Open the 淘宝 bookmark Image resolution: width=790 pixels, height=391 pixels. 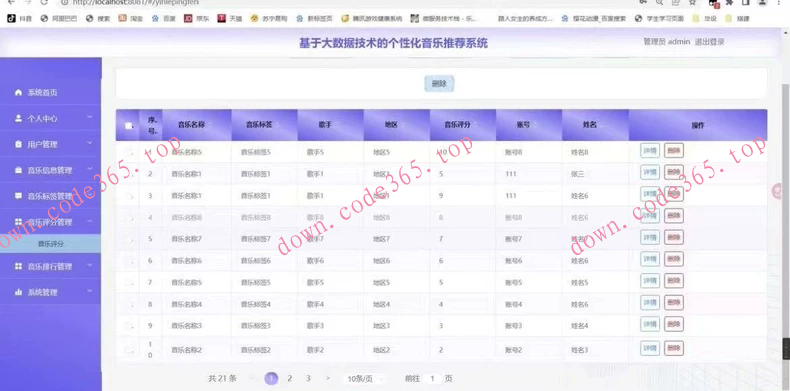click(131, 19)
